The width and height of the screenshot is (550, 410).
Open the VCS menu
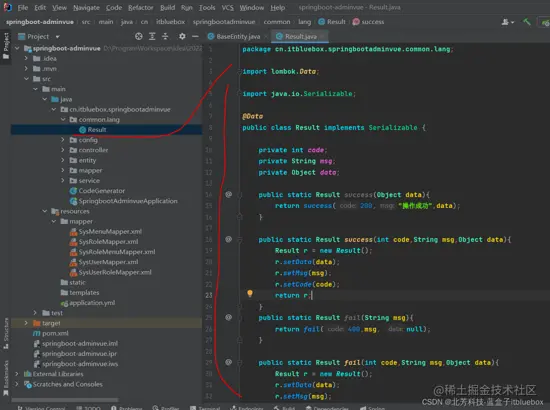(227, 7)
